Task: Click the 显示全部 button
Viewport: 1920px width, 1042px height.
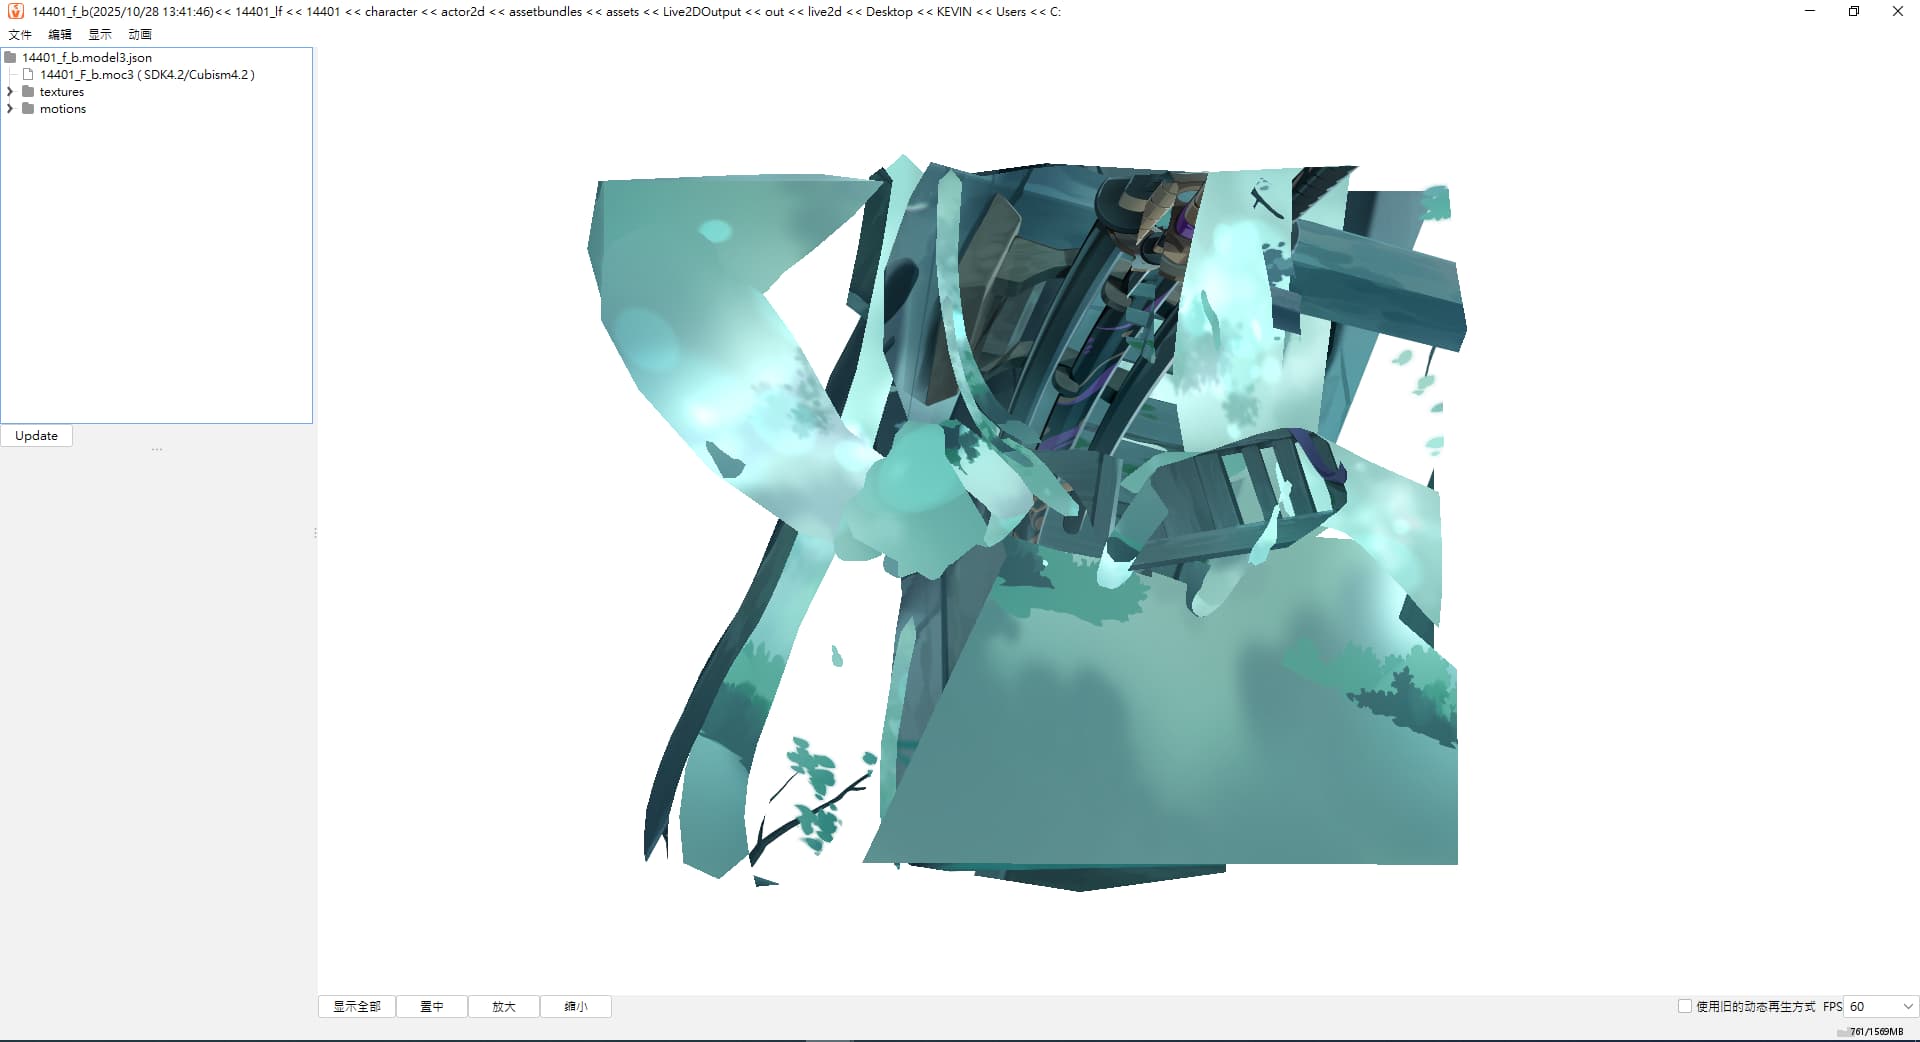Action: (x=357, y=1006)
